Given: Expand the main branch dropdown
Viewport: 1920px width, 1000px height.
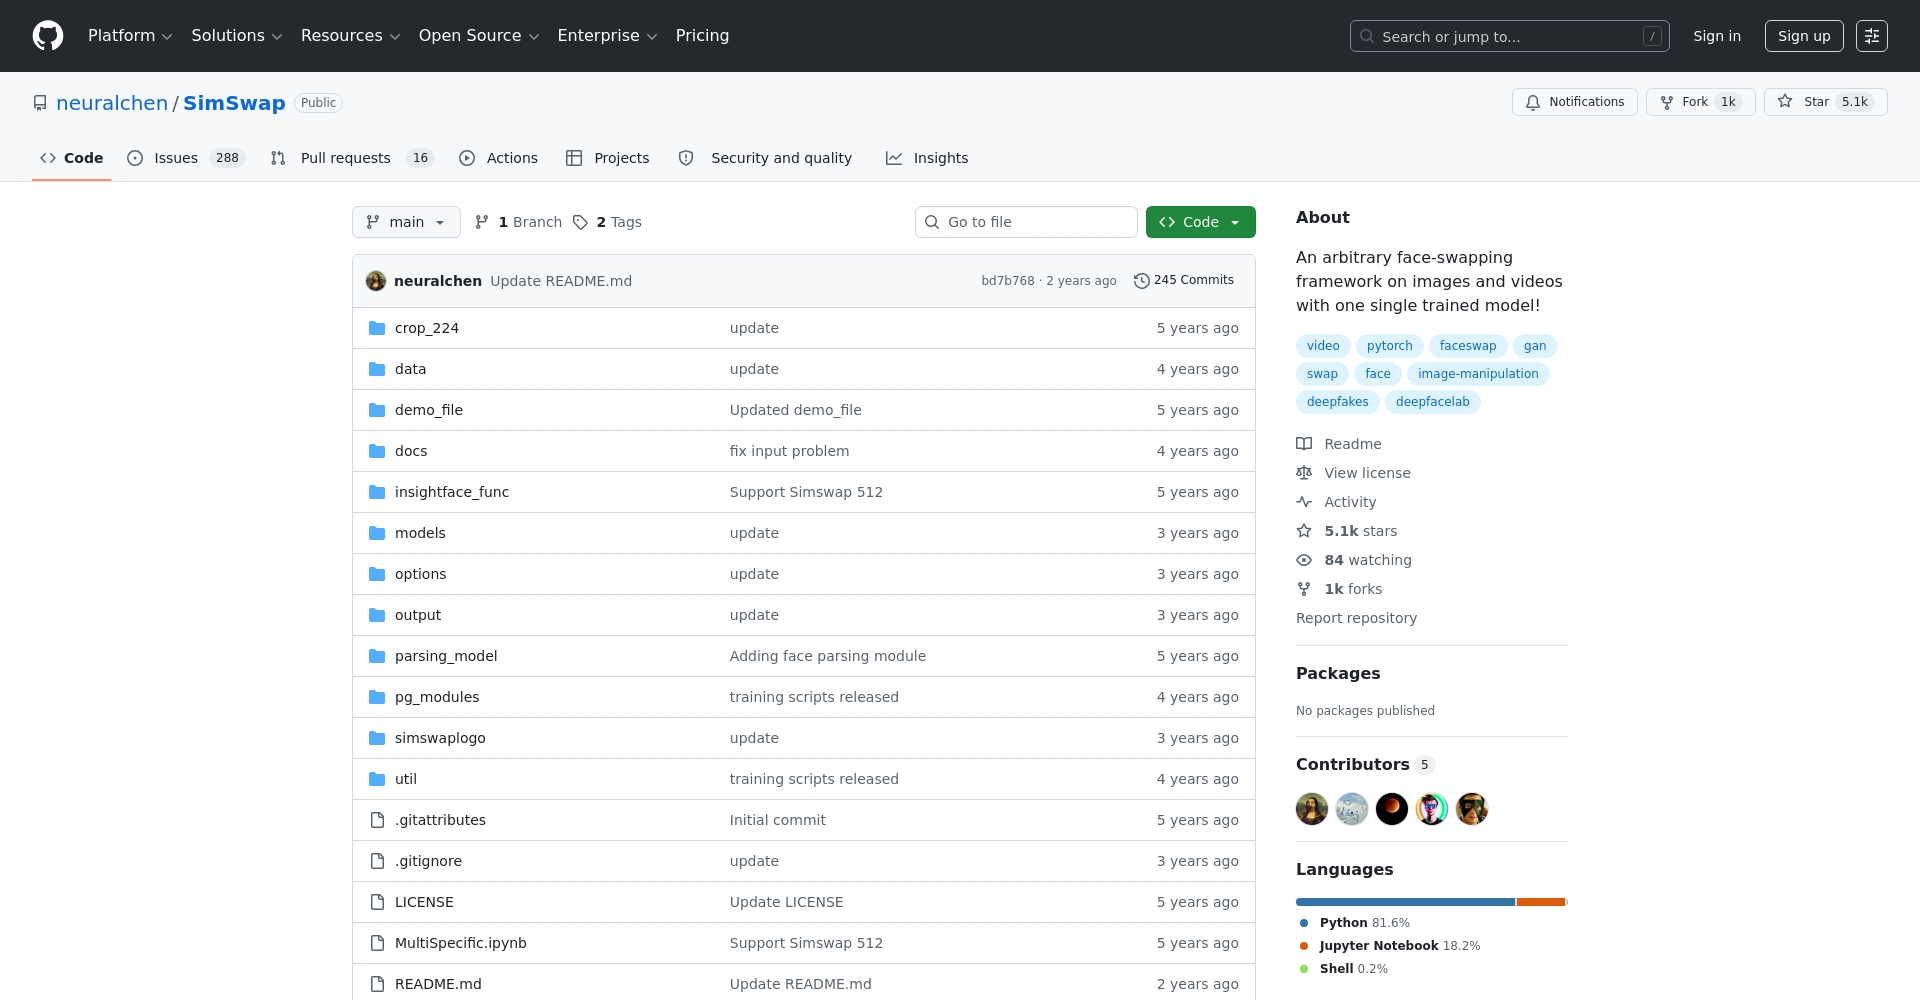Looking at the screenshot, I should (x=406, y=222).
